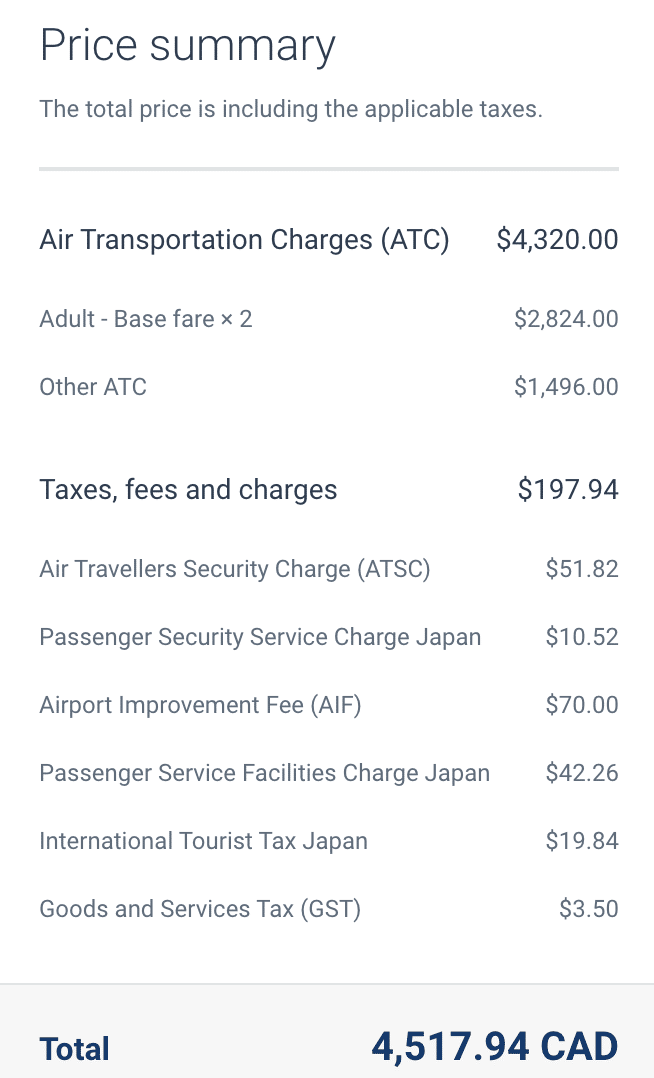This screenshot has height=1078, width=654.
Task: Select the Adult - Base fare × 2 row
Action: 146,319
